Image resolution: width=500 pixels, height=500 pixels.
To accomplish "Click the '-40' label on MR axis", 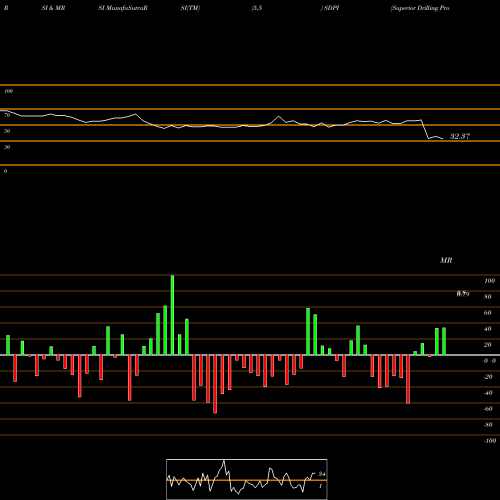I will (x=488, y=393).
